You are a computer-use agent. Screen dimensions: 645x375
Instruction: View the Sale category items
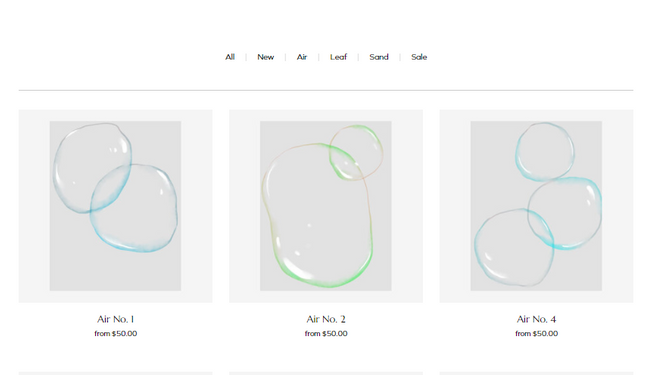pos(419,57)
